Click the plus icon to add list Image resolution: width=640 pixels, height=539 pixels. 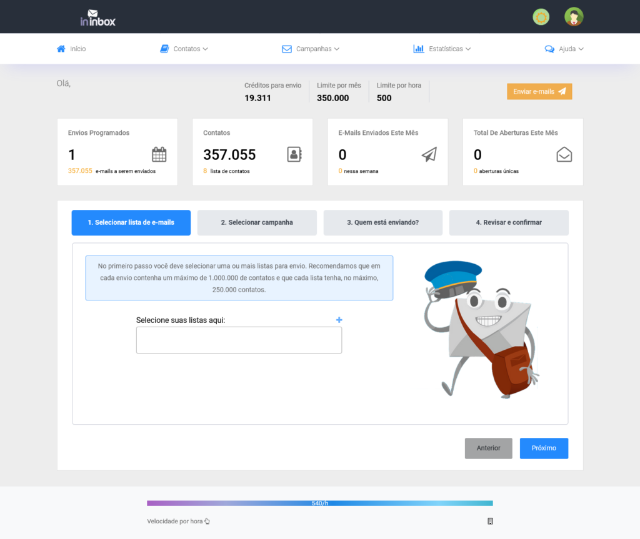(x=339, y=320)
